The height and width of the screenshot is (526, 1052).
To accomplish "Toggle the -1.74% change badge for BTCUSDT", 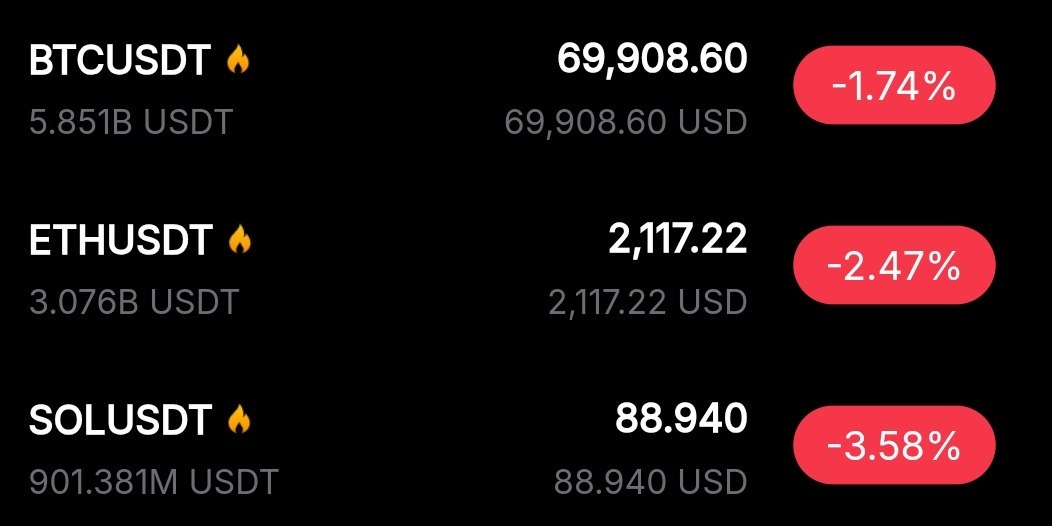I will (x=894, y=88).
